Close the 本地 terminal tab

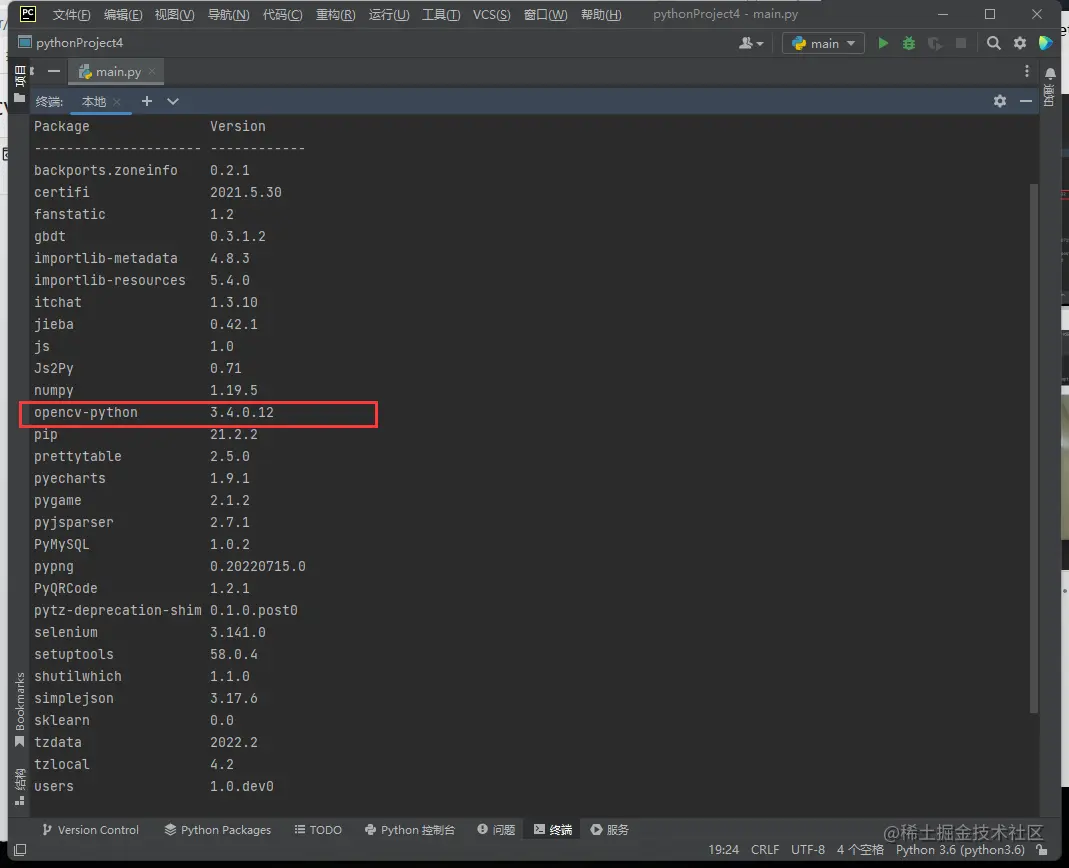117,102
